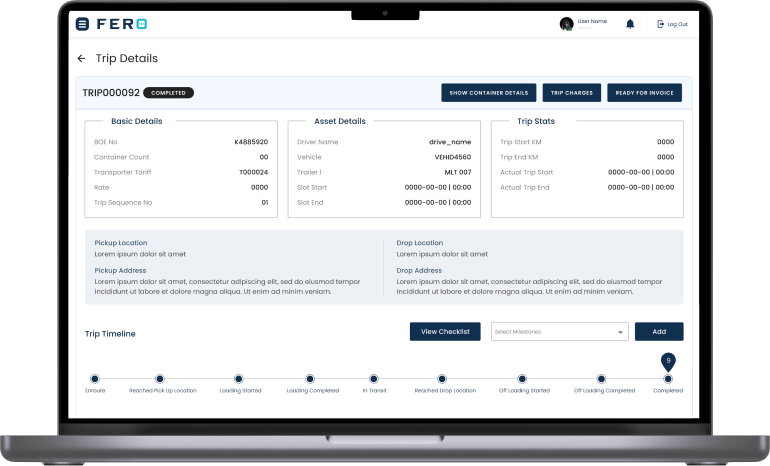Image resolution: width=770 pixels, height=466 pixels.
Task: Click the Trip Start KM value
Action: [665, 142]
